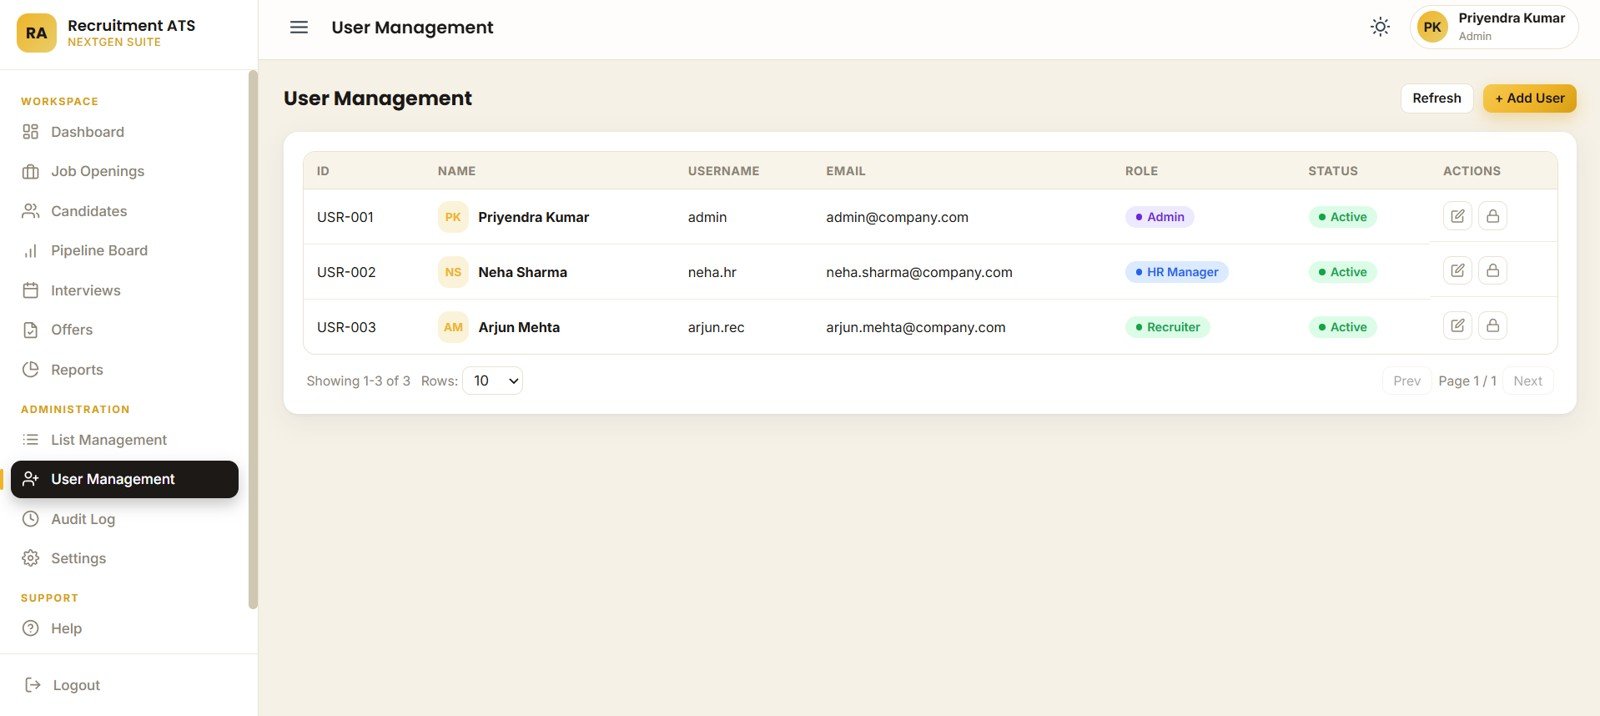1600x716 pixels.
Task: Lock user Priyendra Kumar with padlock icon
Action: coord(1493,216)
